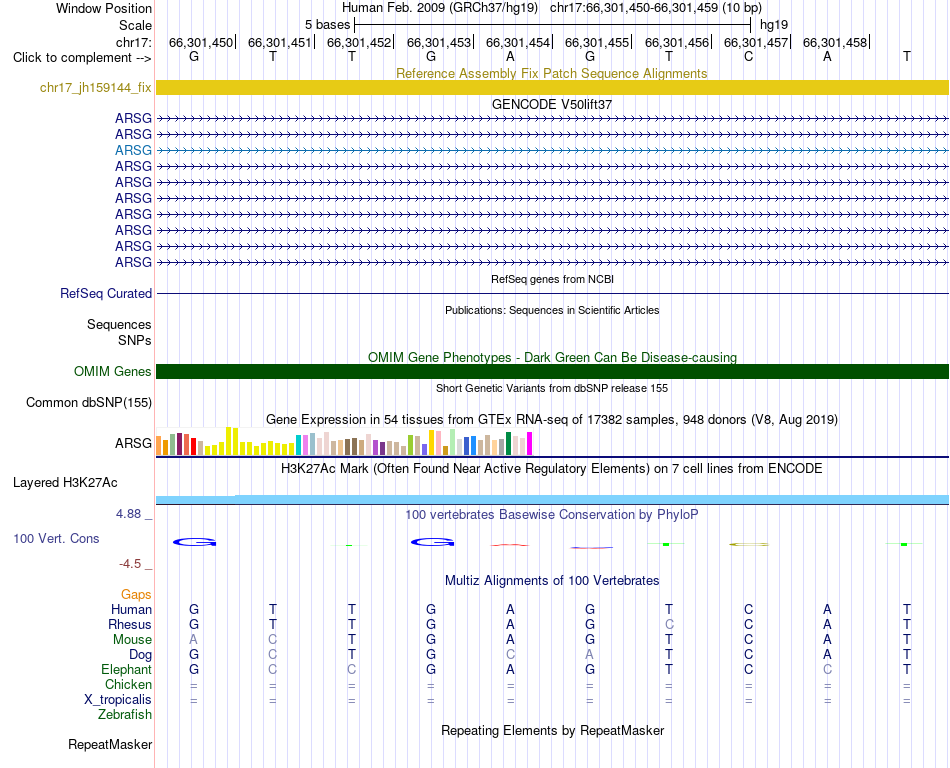Click the RepeatMasker track label
This screenshot has width=950, height=768.
110,744
